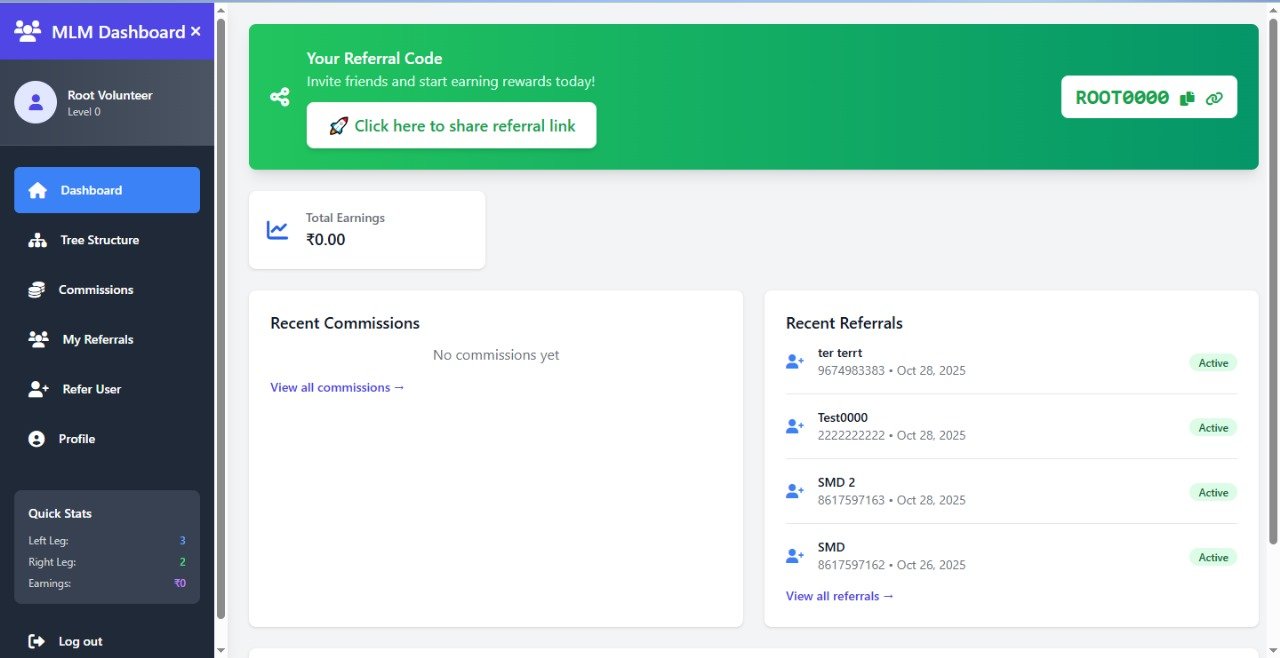The height and width of the screenshot is (658, 1280).
Task: Click the Total Earnings chart icon
Action: coord(277,230)
